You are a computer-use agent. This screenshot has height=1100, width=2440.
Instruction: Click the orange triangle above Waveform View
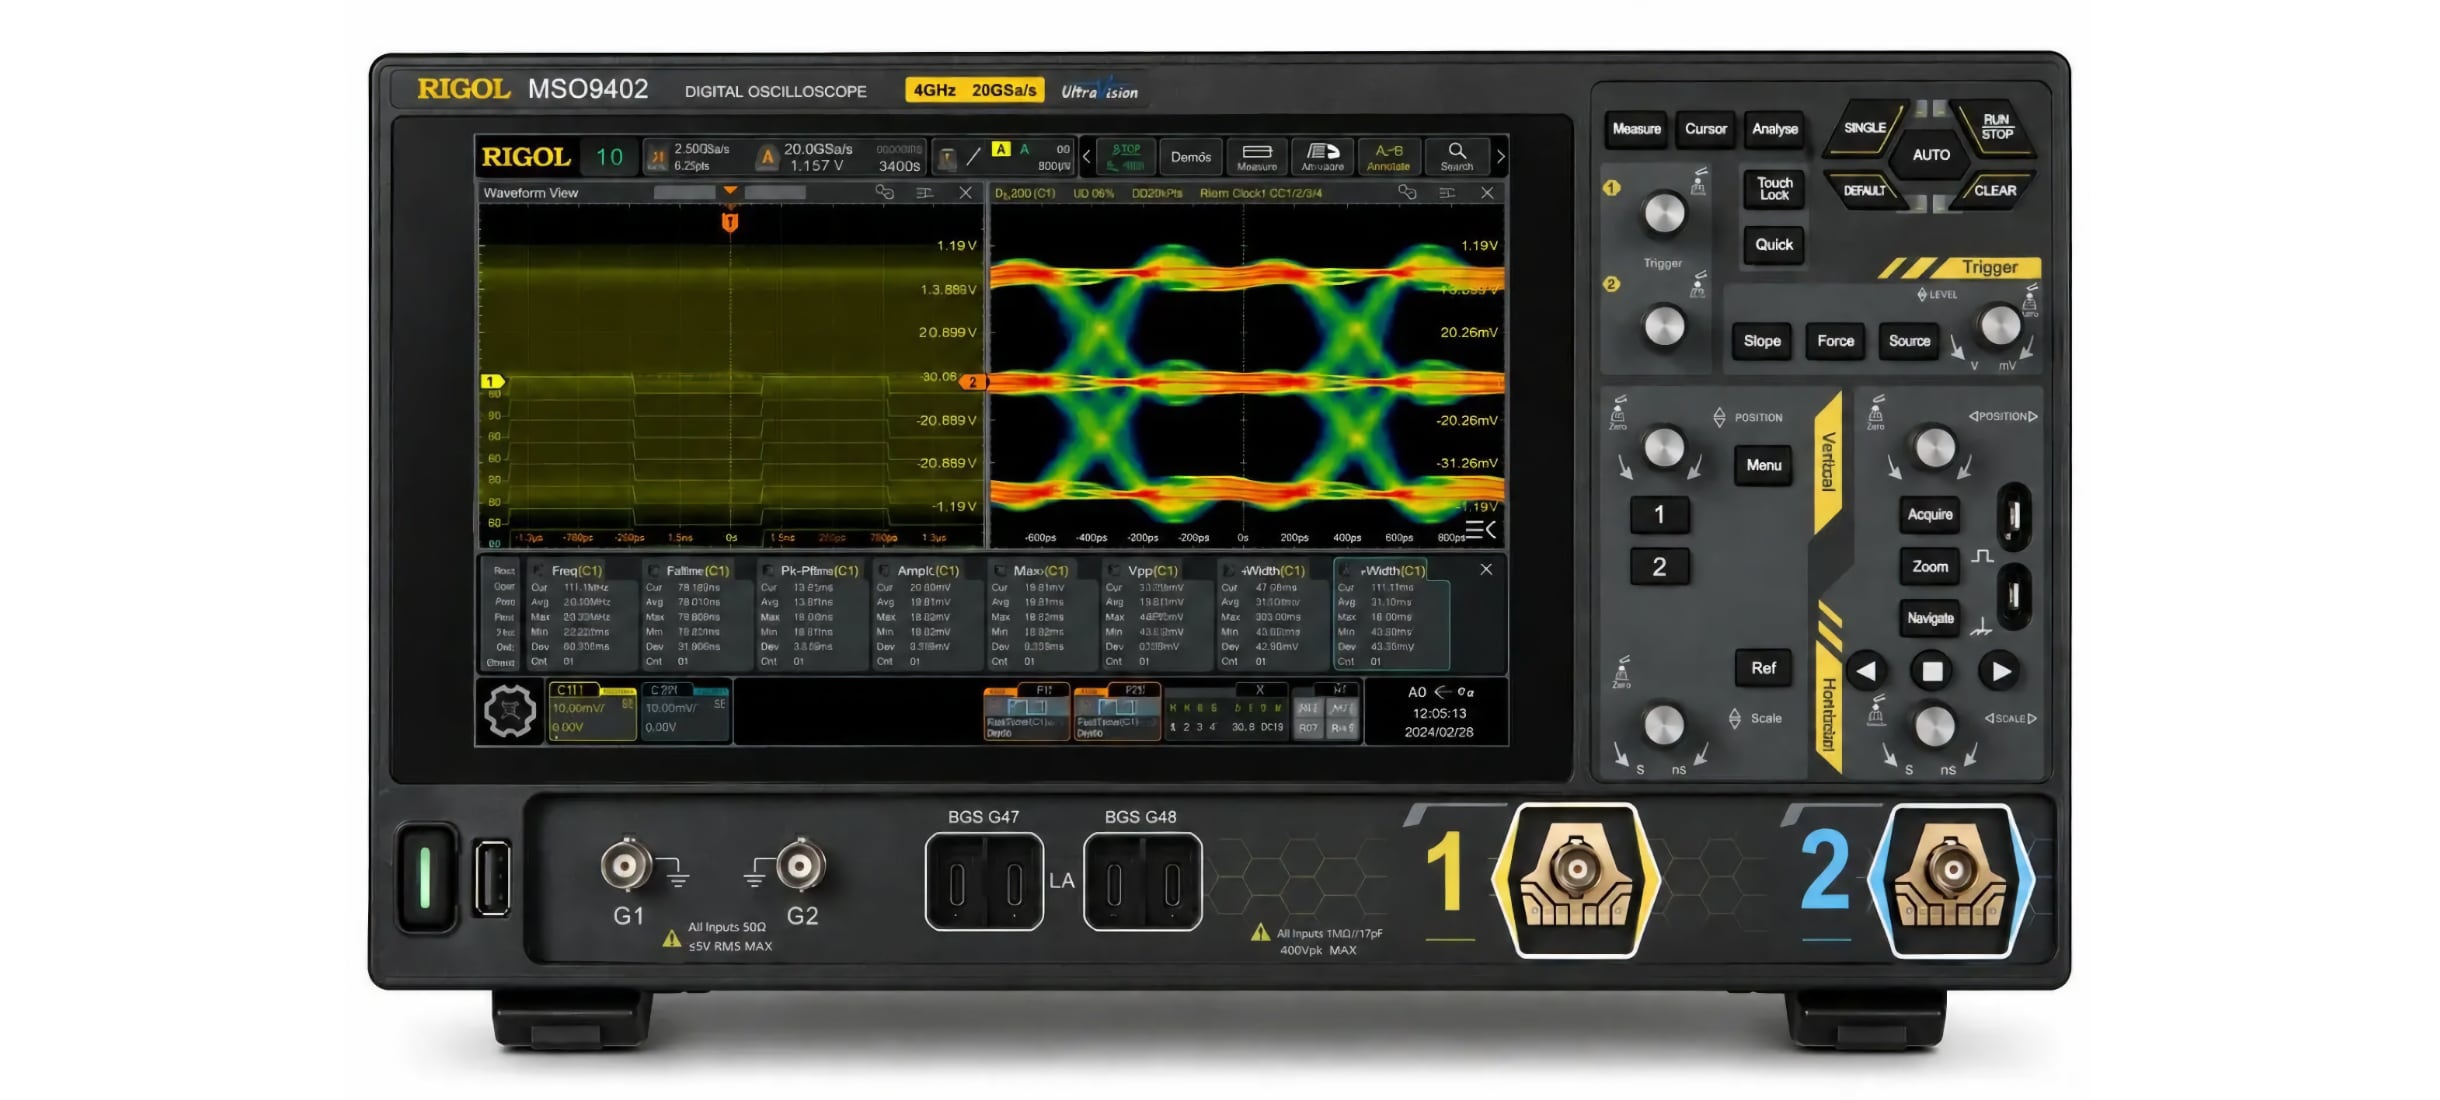730,190
